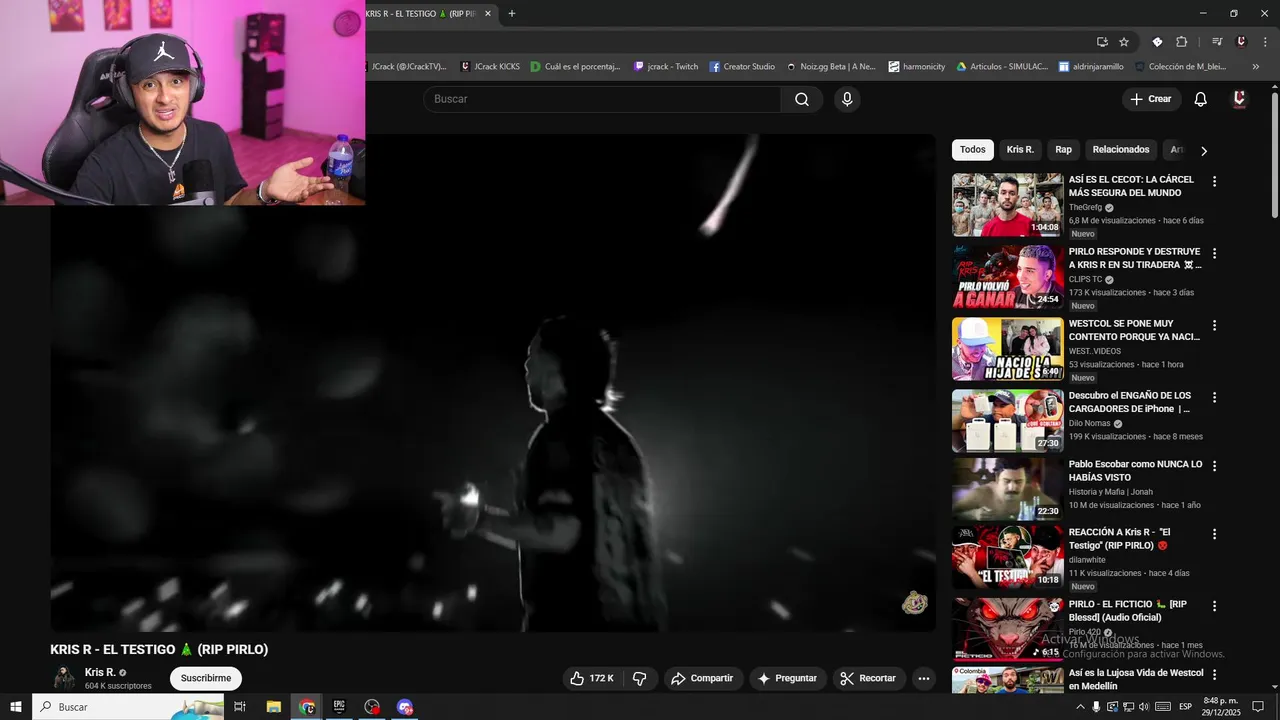Open ASÍ ES EL CECOT video thumbnail

coord(1007,205)
